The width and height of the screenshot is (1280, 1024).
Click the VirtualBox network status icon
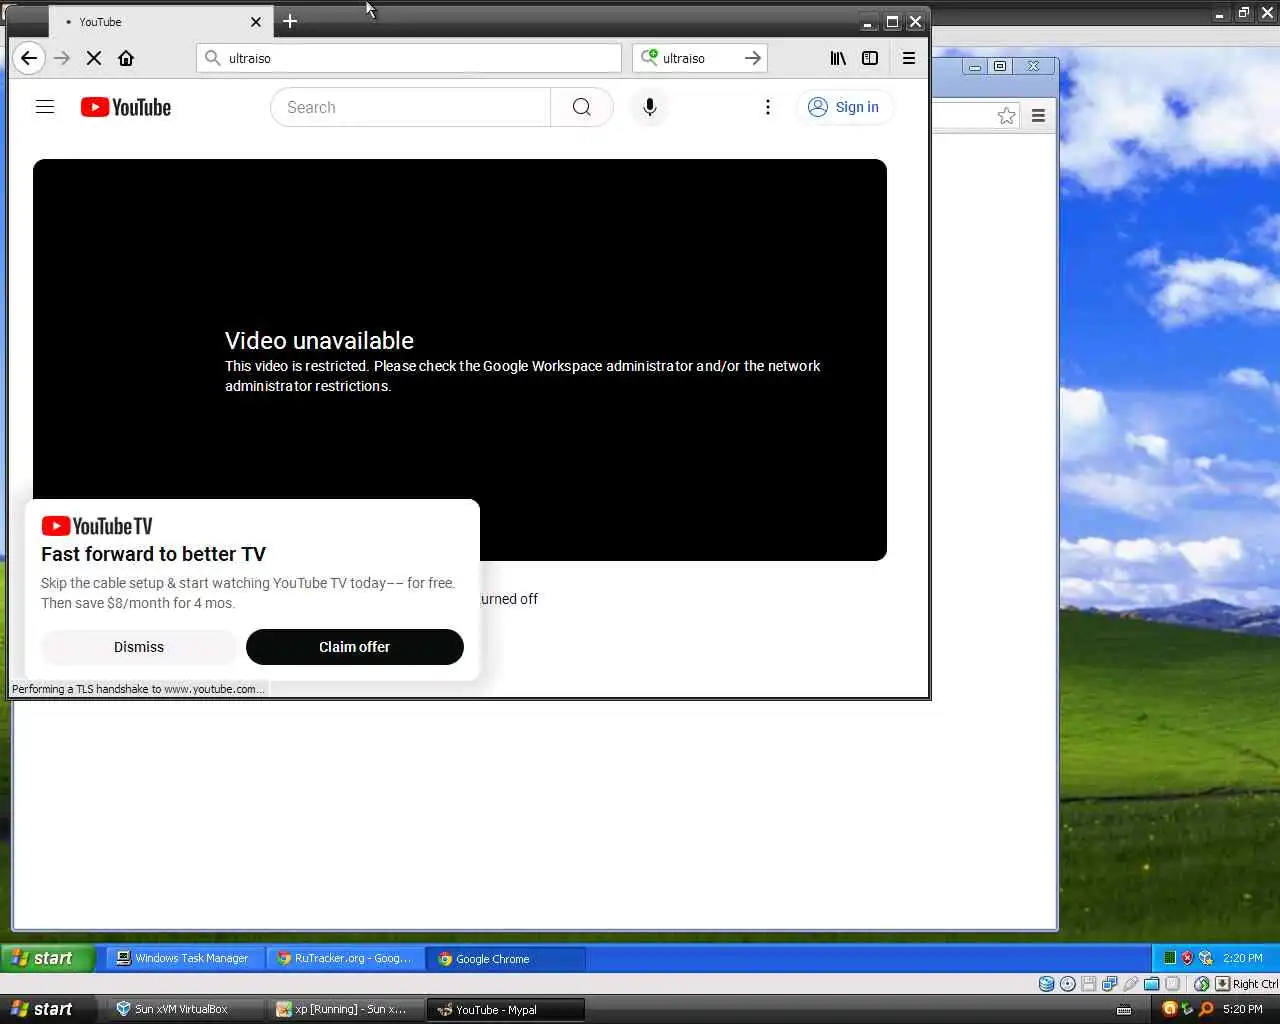(x=1110, y=984)
